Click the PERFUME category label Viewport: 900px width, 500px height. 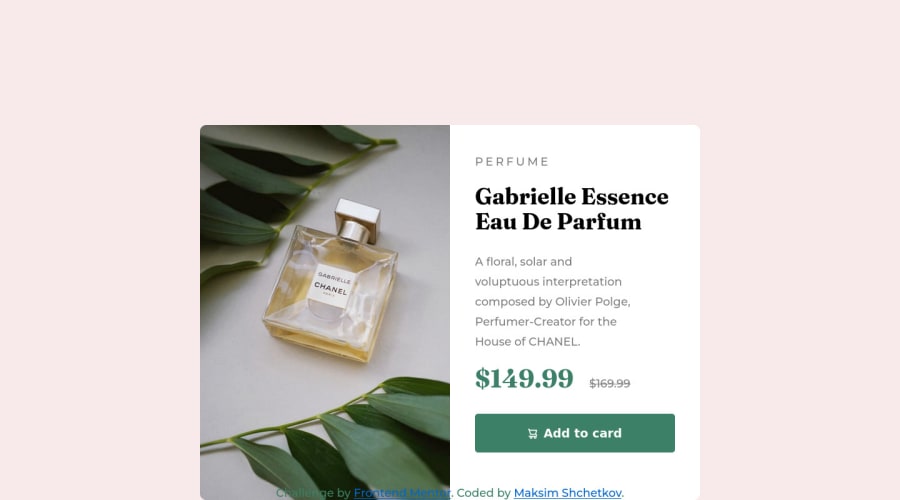(x=512, y=161)
